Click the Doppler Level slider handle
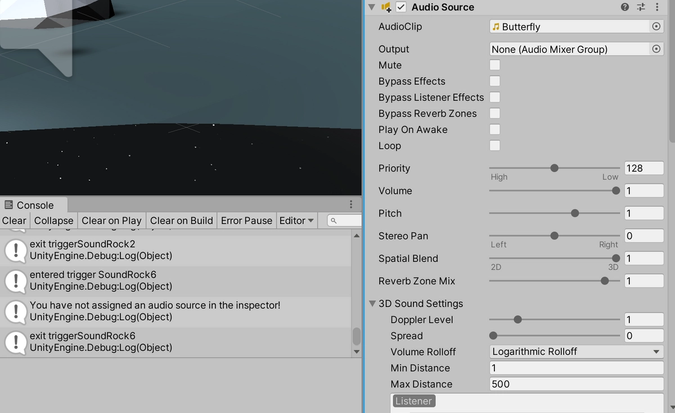This screenshot has height=413, width=675. pos(518,320)
